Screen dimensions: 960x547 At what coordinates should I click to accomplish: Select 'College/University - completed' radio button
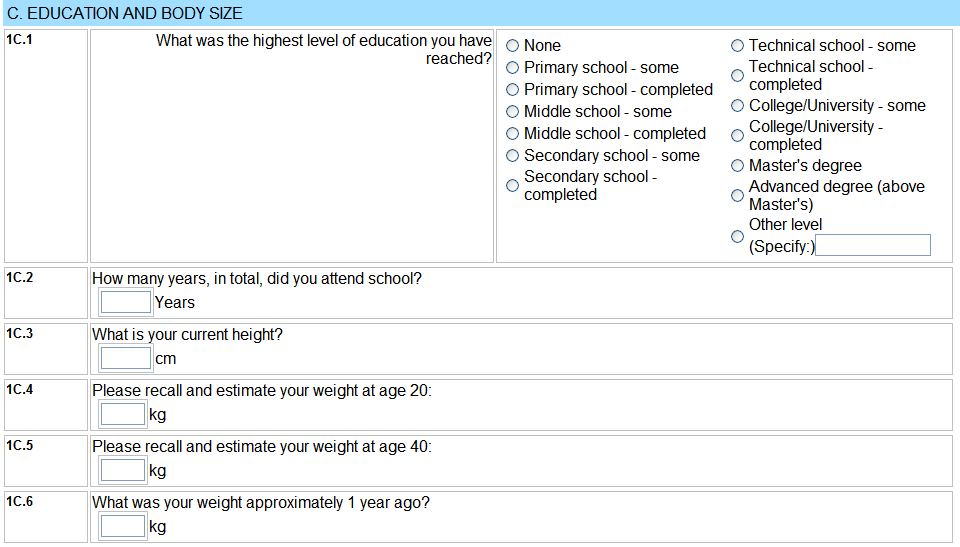point(738,136)
